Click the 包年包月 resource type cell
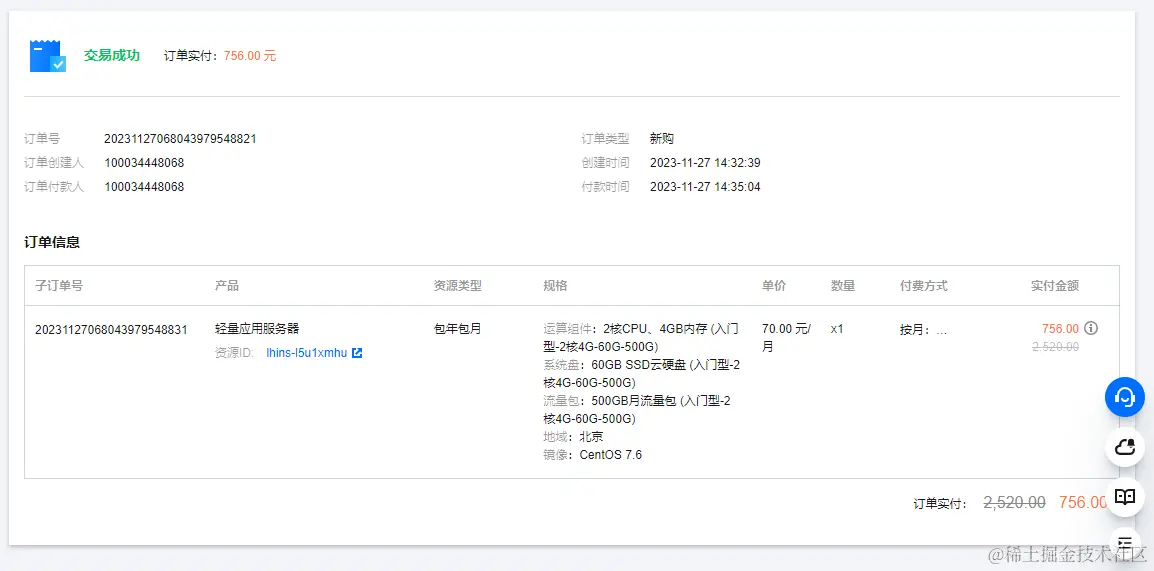 458,329
